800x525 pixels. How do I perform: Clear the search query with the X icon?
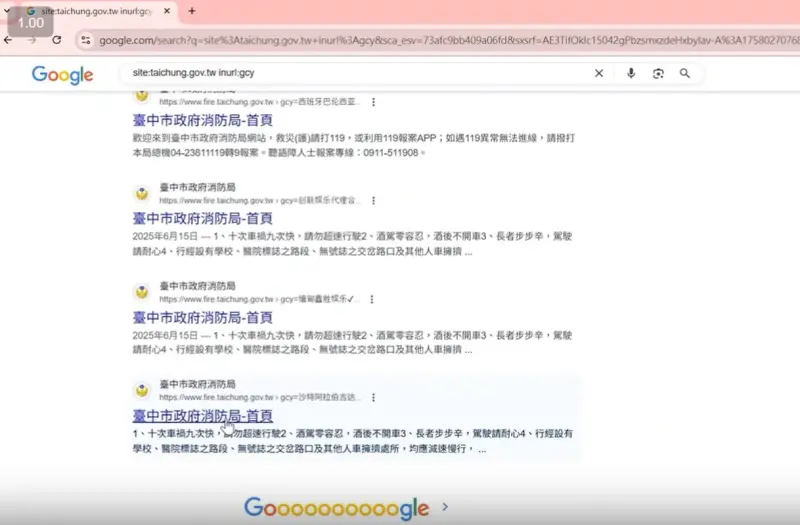tap(599, 73)
